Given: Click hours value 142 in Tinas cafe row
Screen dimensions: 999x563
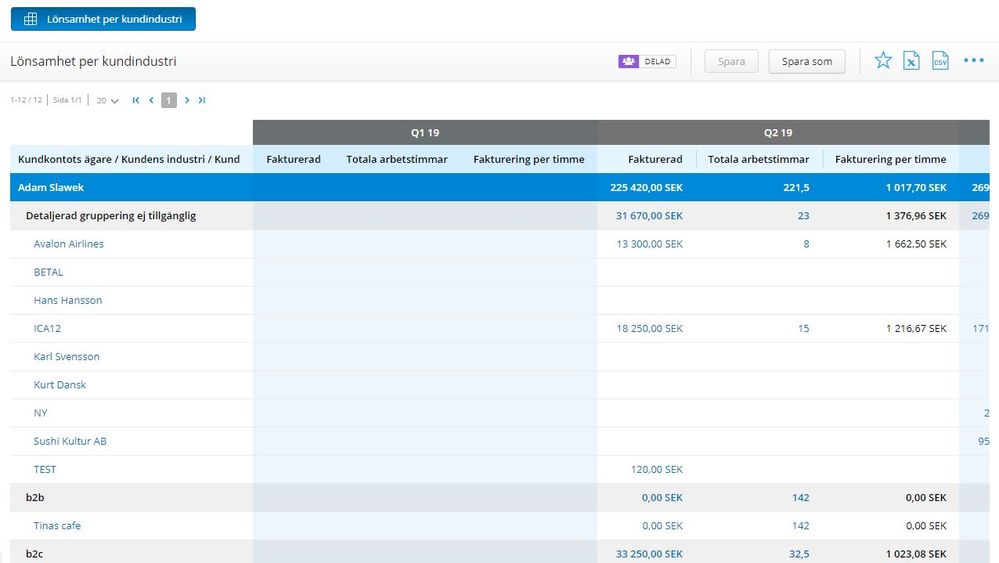Looking at the screenshot, I should [800, 526].
